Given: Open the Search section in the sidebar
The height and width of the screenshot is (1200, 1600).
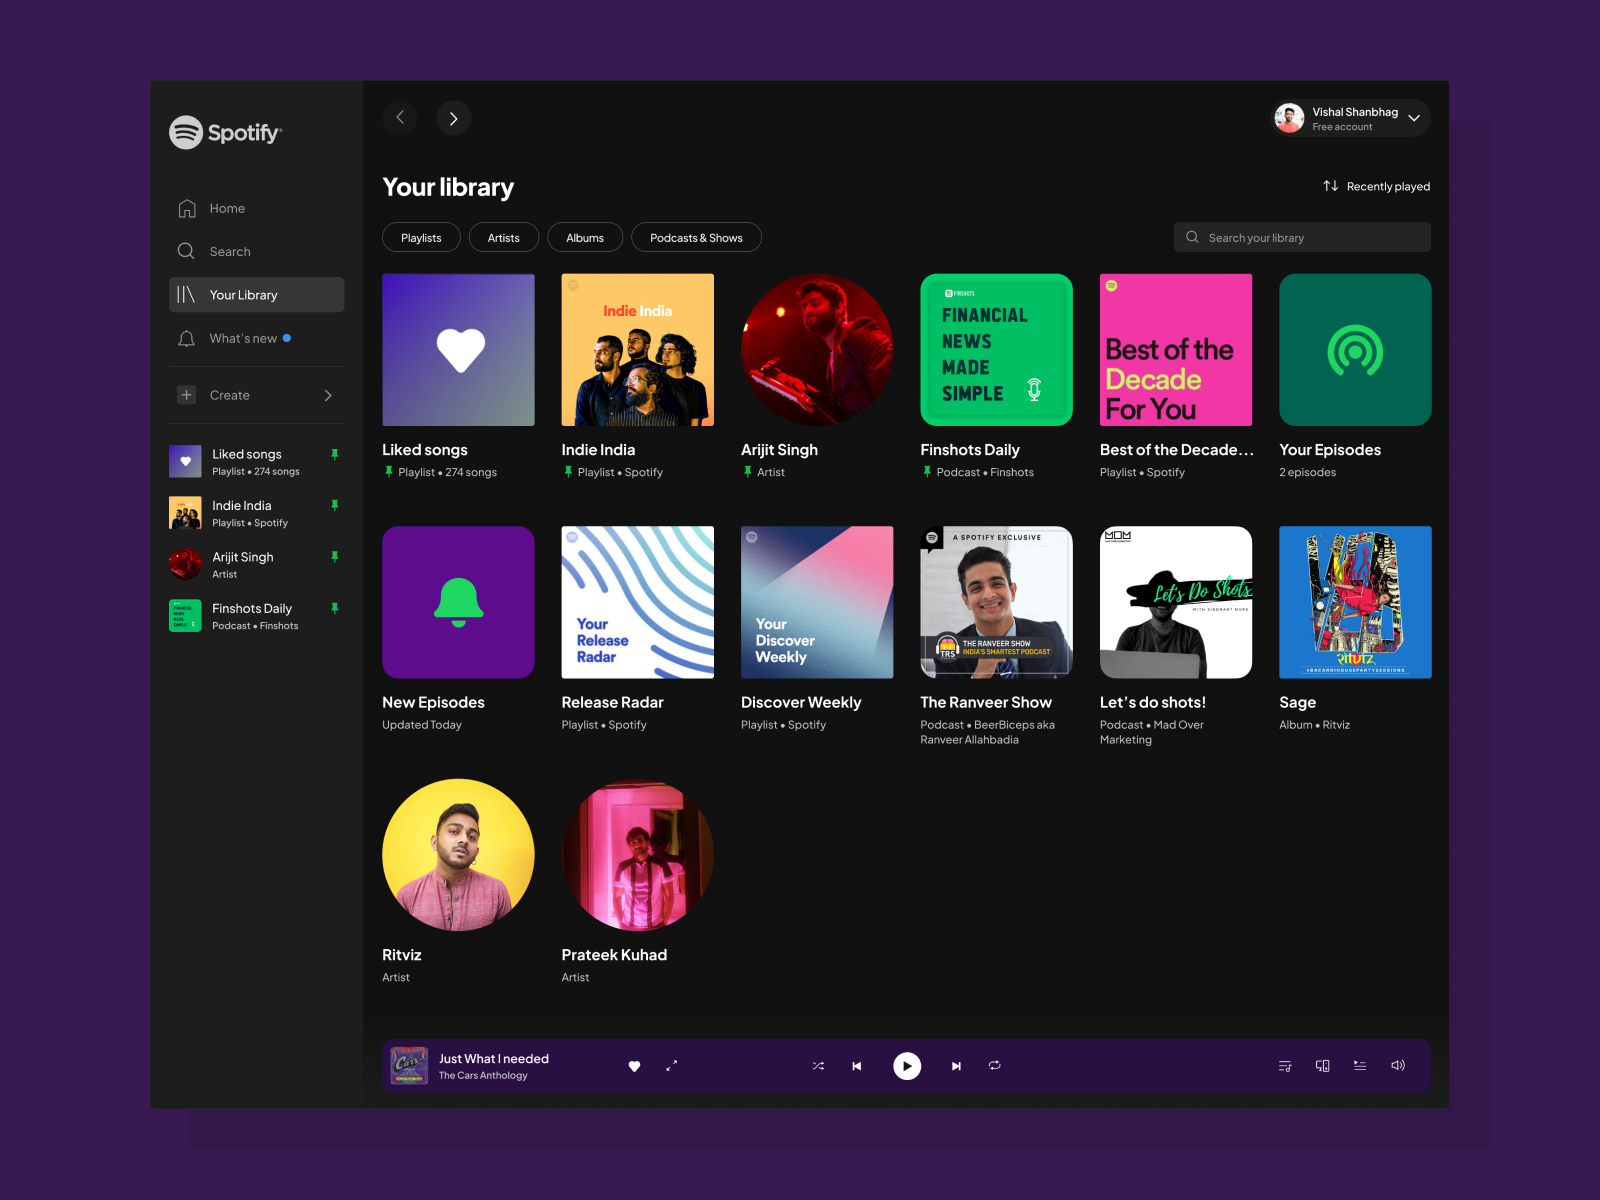Looking at the screenshot, I should click(230, 251).
